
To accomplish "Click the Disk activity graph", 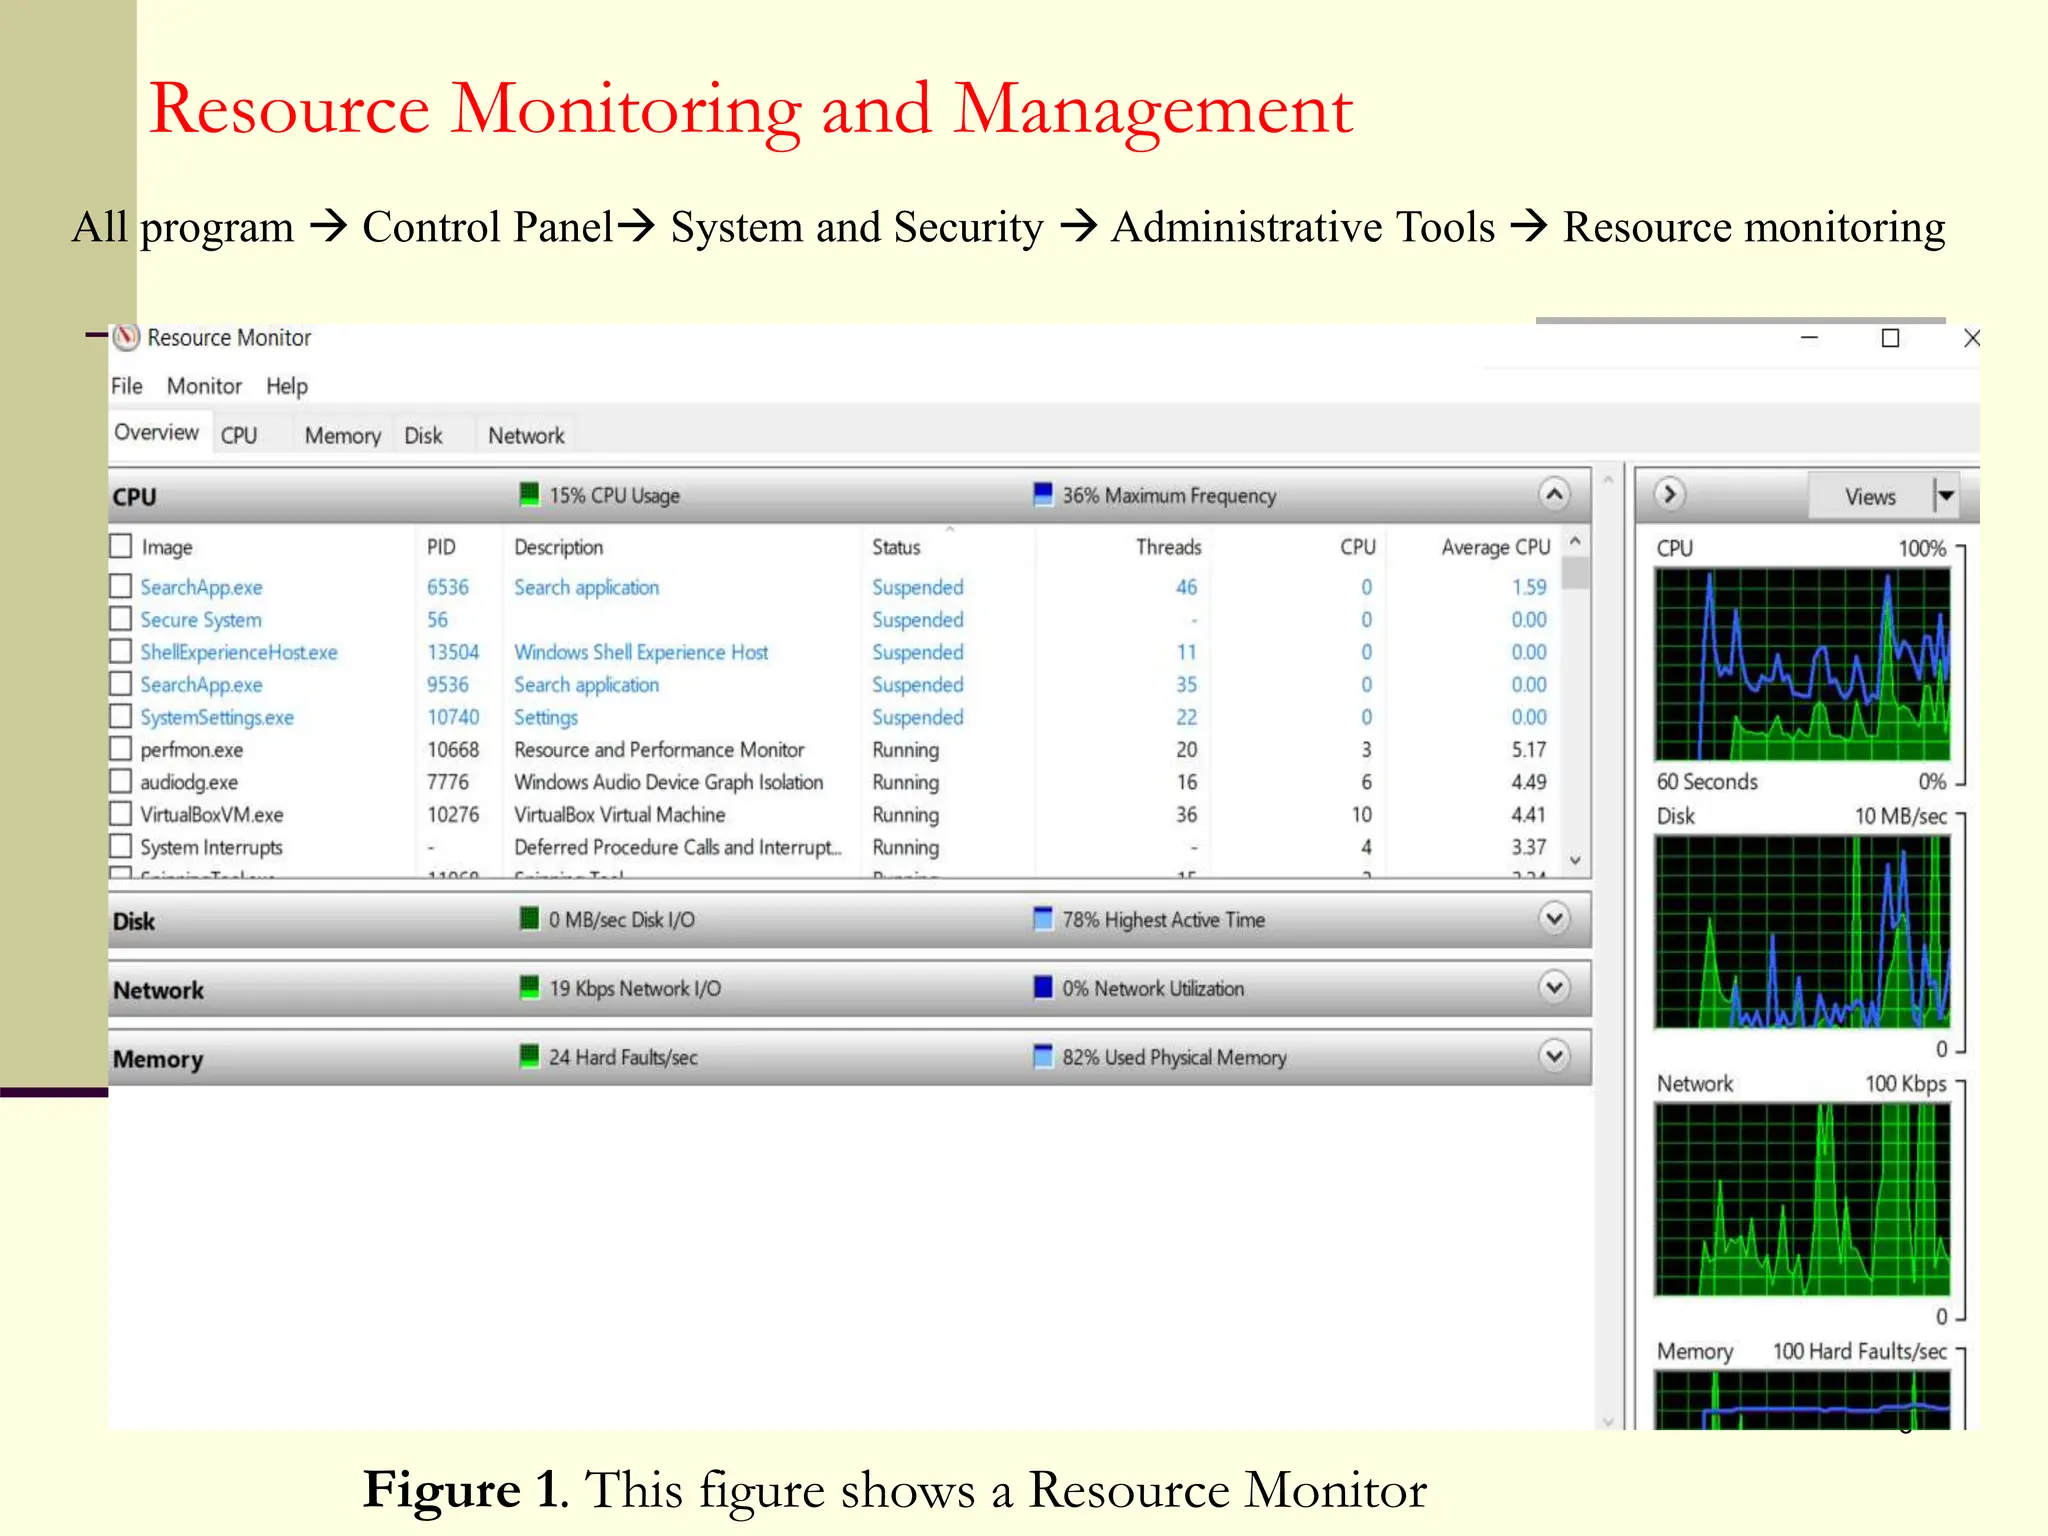I will point(1802,932).
